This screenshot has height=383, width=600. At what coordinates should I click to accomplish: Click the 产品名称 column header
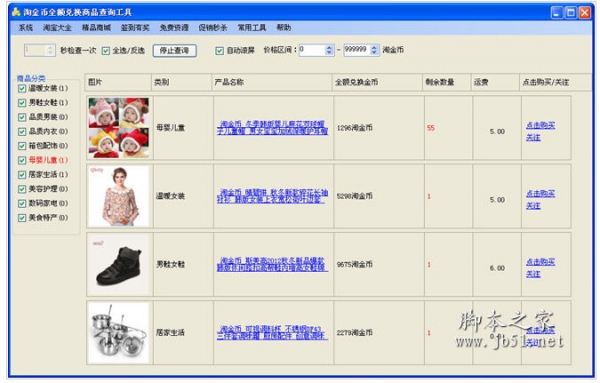click(x=272, y=82)
